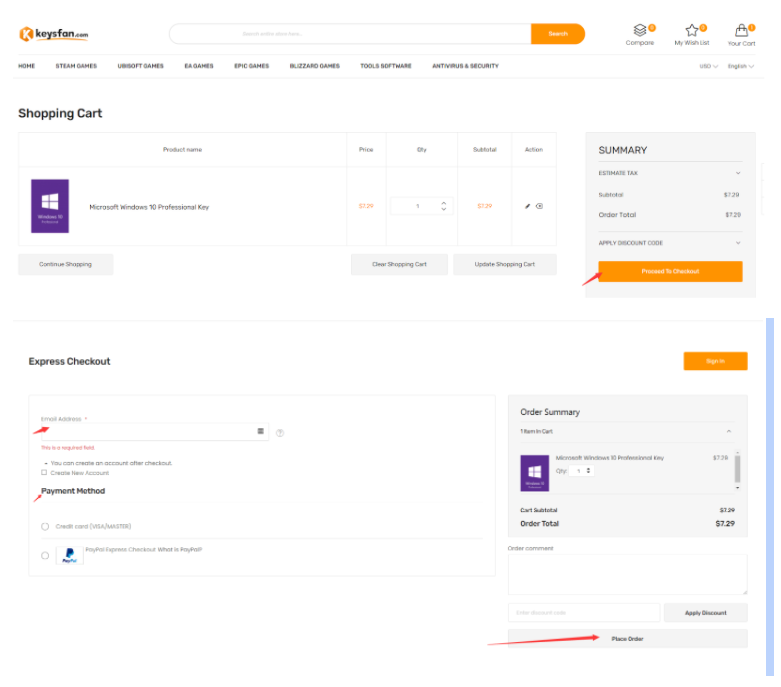Click What is PayPal? link

[x=180, y=550]
